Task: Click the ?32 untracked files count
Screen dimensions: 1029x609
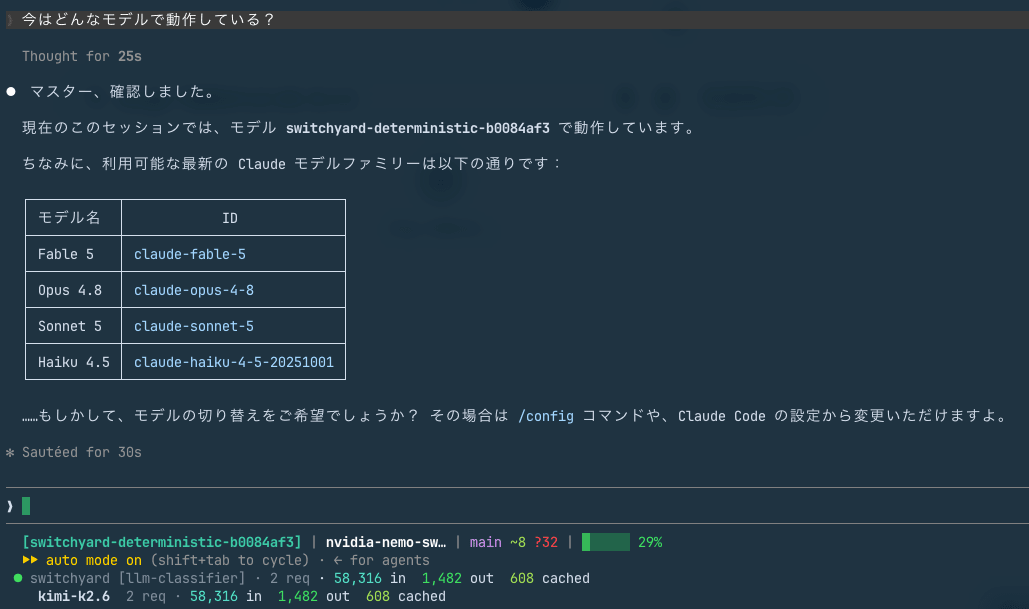Action: coord(546,542)
